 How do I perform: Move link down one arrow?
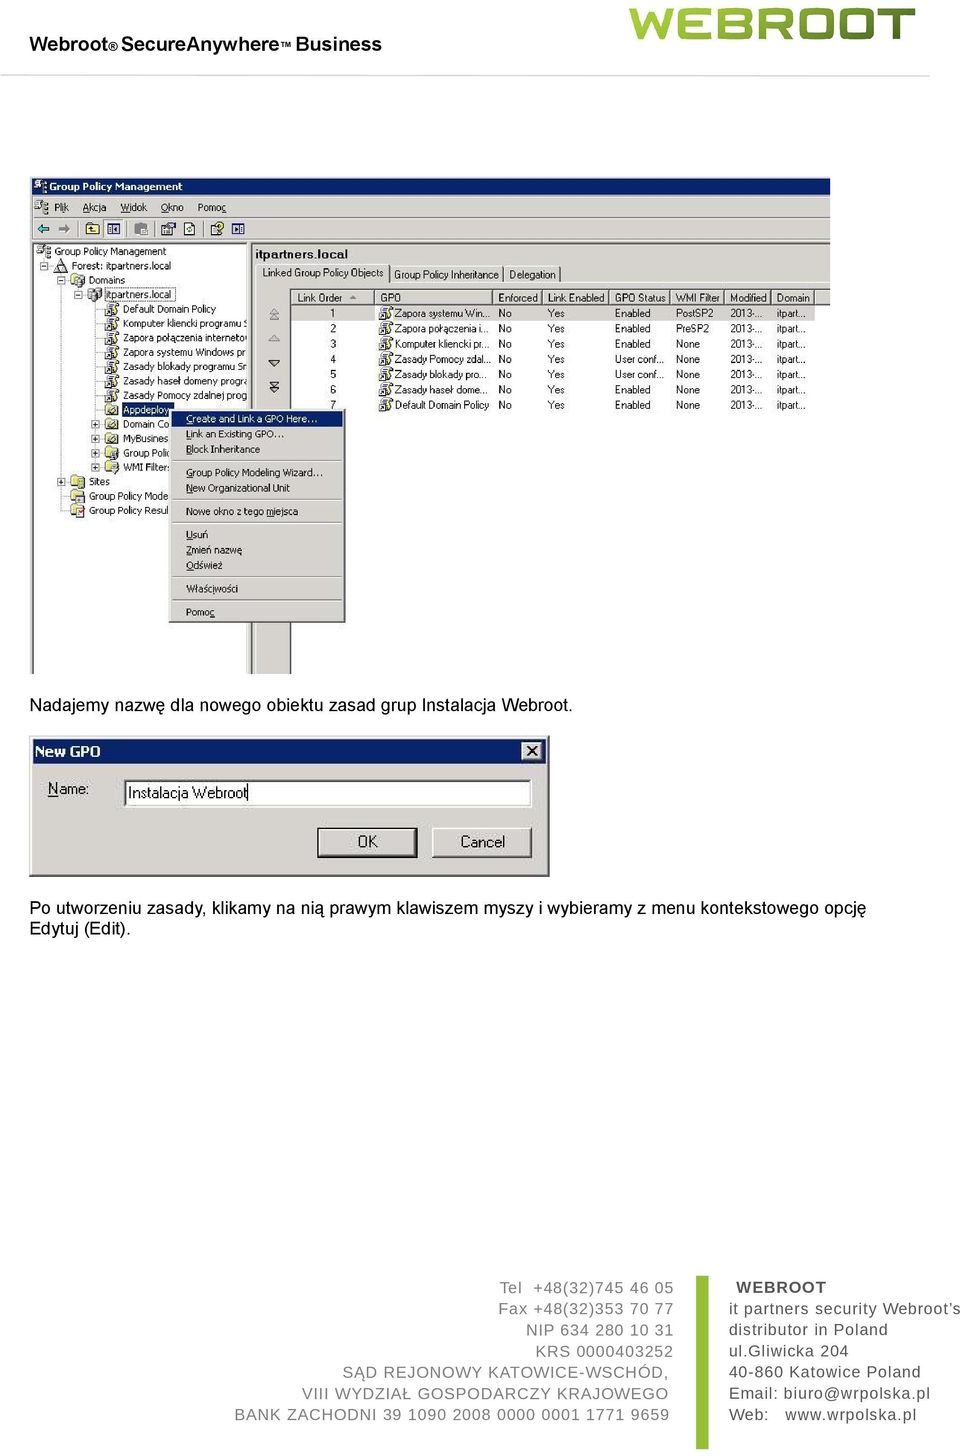click(x=274, y=363)
